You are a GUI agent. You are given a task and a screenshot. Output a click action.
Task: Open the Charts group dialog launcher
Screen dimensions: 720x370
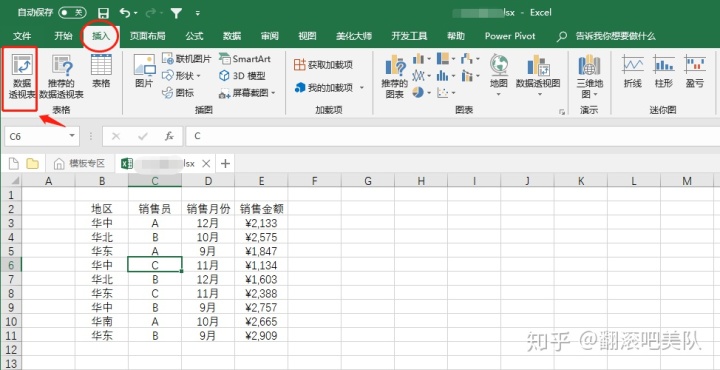coord(562,112)
